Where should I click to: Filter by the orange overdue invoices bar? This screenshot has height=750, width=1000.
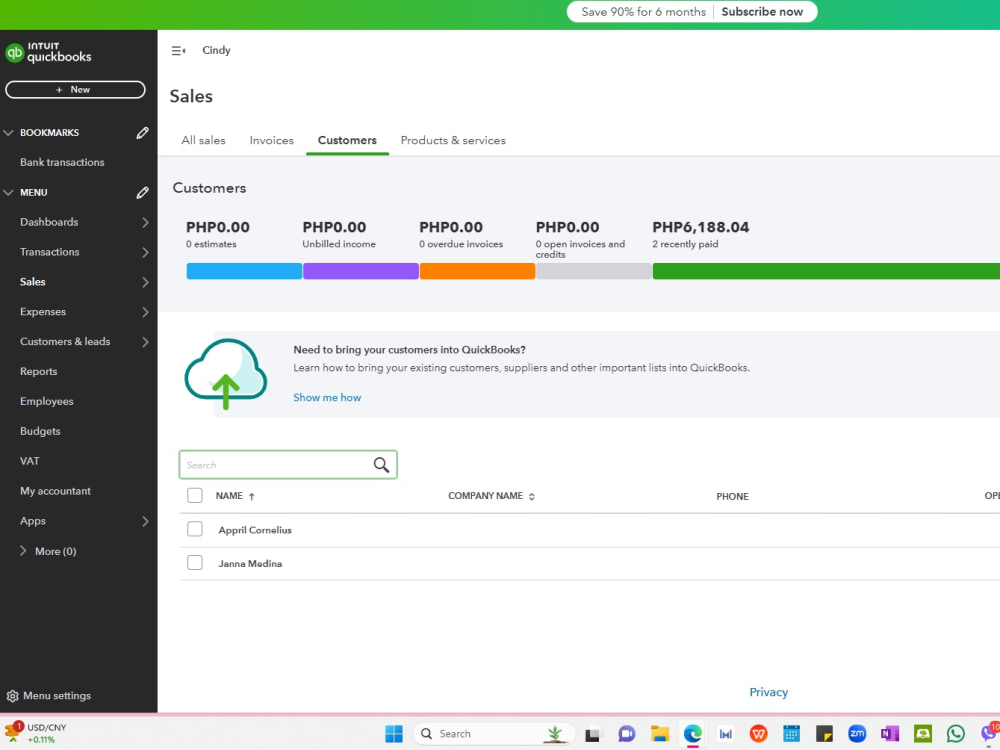pyautogui.click(x=478, y=271)
